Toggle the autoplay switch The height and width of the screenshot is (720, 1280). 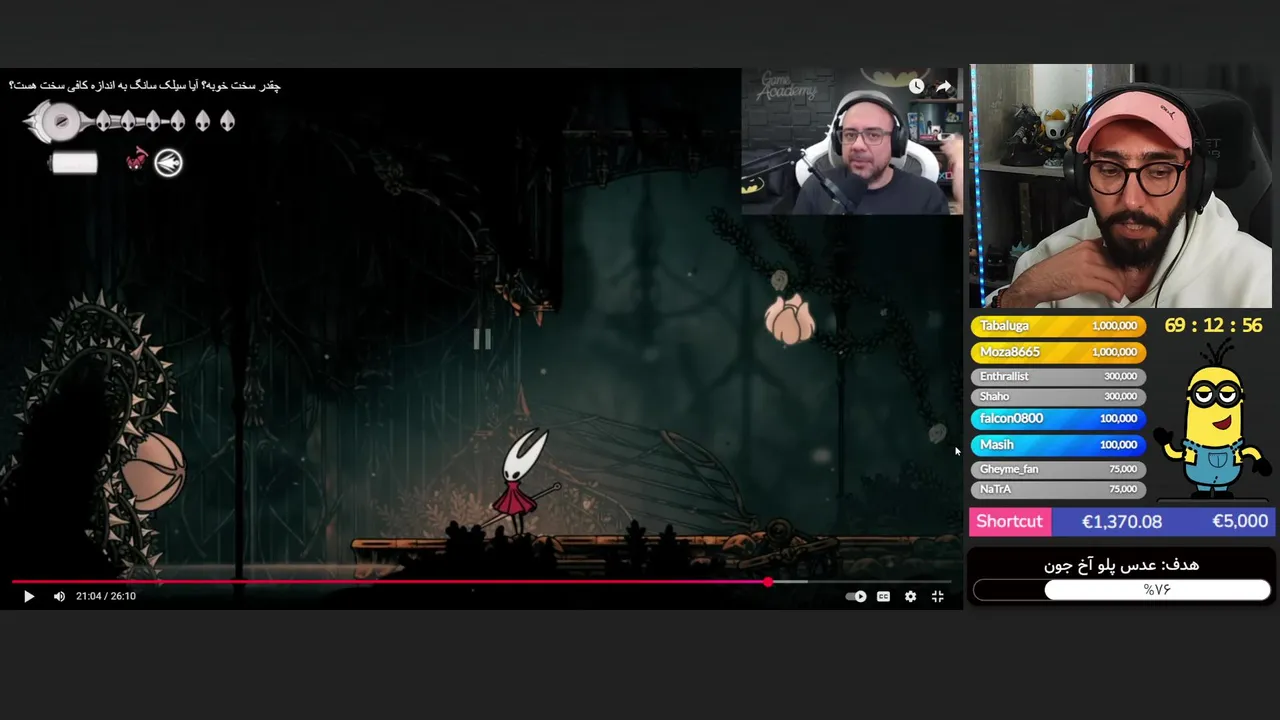click(856, 596)
